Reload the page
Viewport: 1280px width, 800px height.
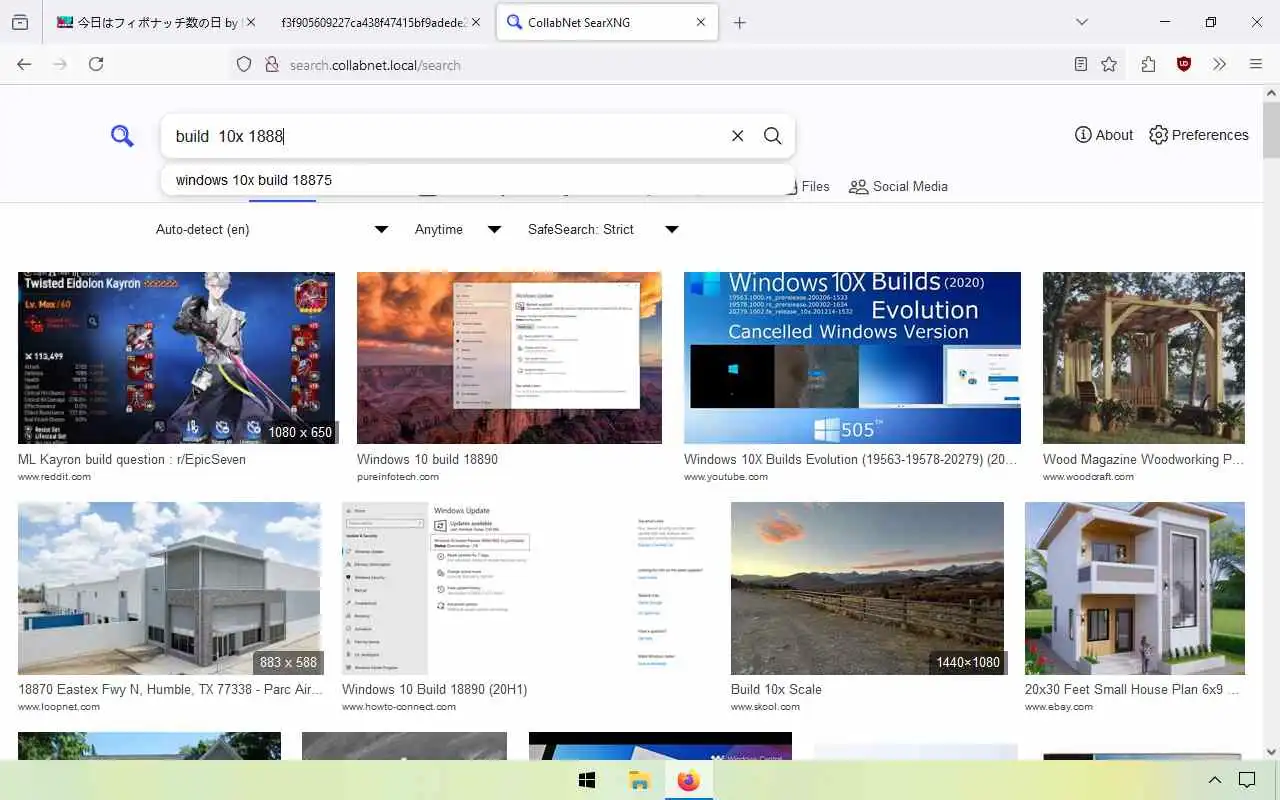click(96, 64)
